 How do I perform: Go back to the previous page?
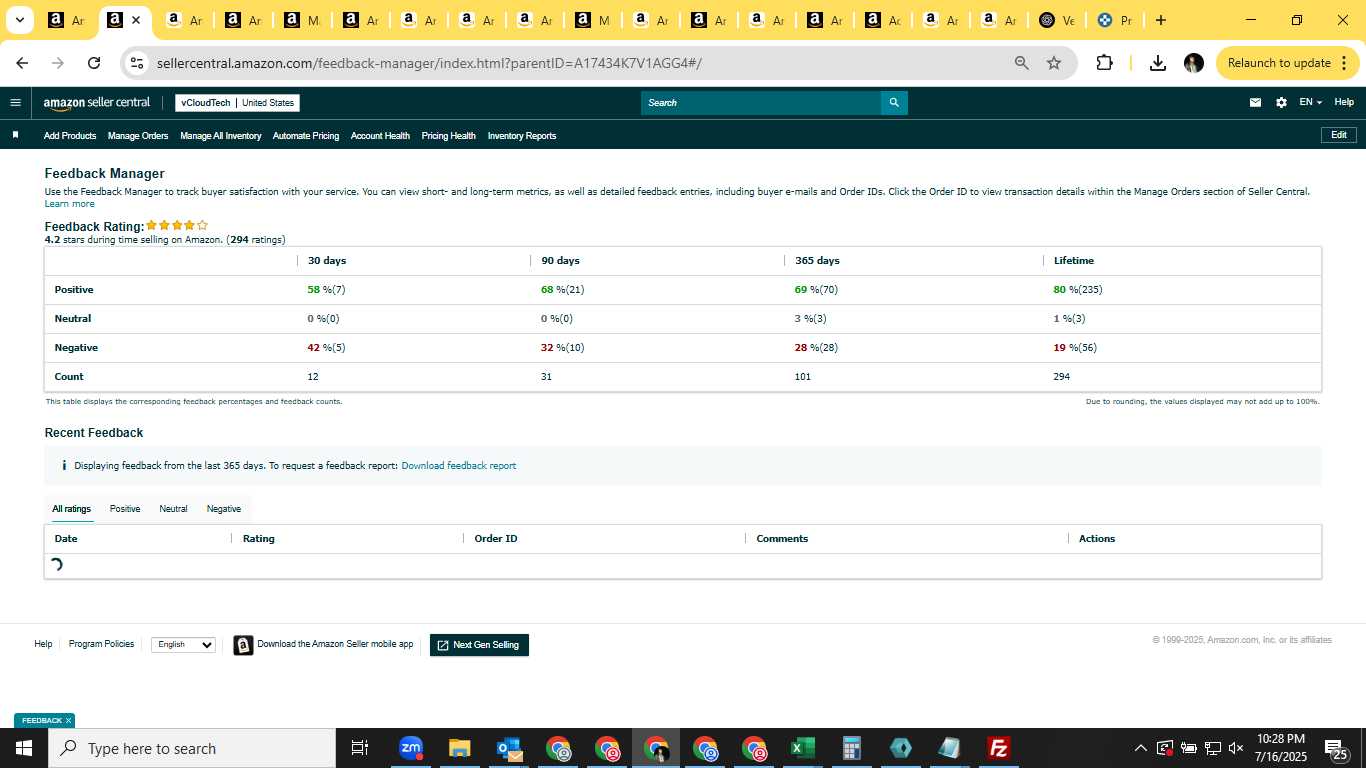coord(22,63)
